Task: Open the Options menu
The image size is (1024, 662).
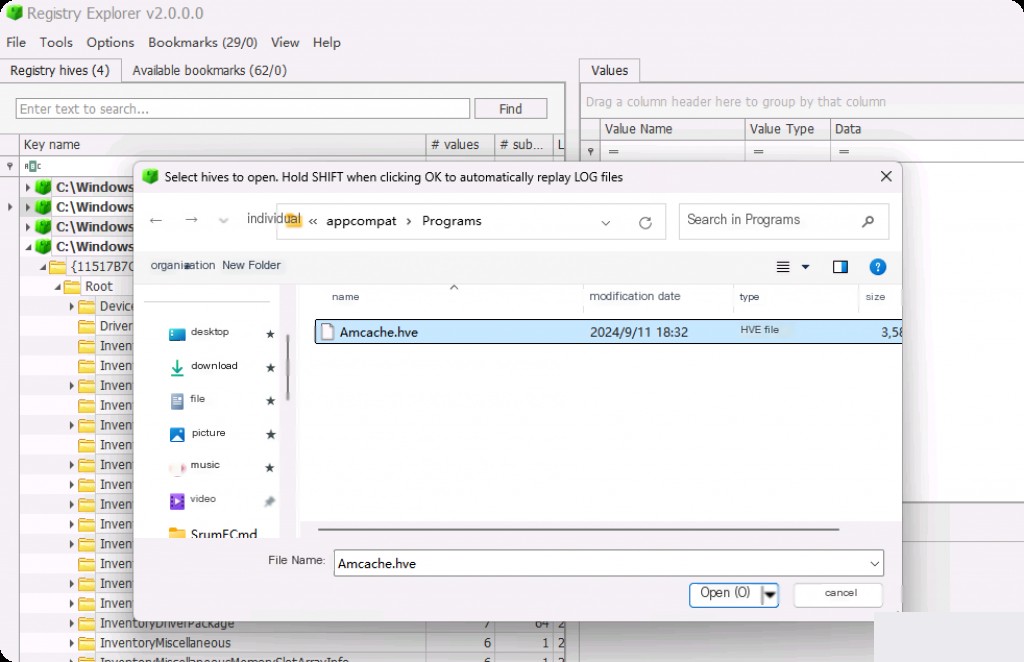Action: coord(110,42)
